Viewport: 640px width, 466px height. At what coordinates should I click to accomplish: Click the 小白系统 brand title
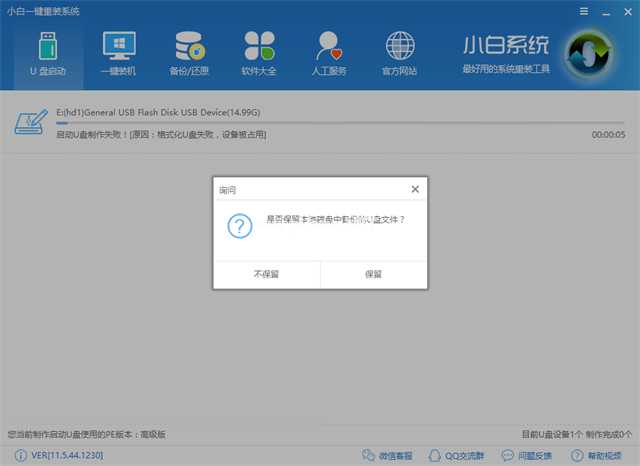(x=506, y=45)
